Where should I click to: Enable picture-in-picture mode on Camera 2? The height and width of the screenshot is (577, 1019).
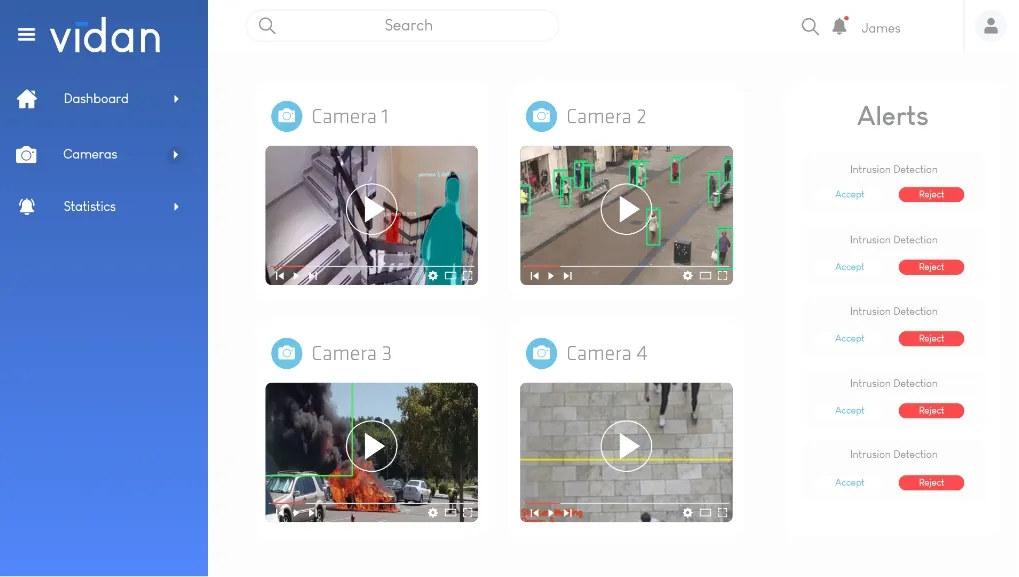[x=703, y=276]
